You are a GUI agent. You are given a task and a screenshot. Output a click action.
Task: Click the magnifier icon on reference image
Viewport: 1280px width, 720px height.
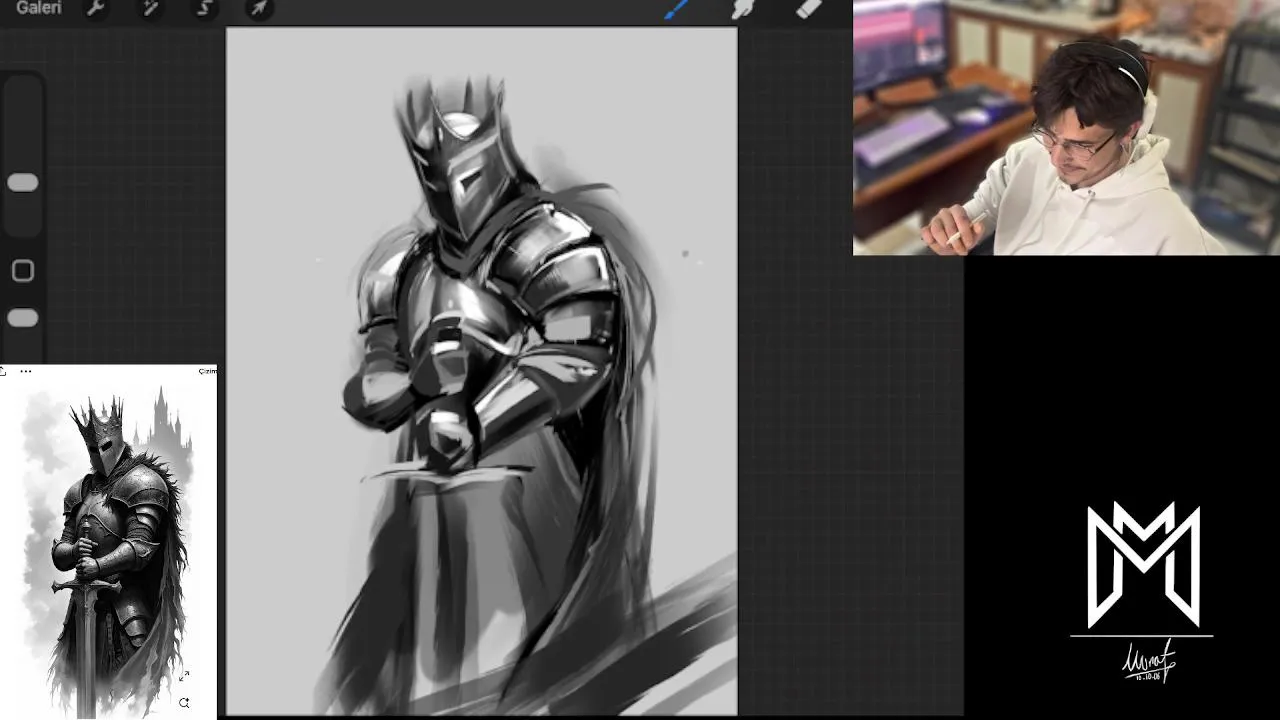click(x=184, y=703)
